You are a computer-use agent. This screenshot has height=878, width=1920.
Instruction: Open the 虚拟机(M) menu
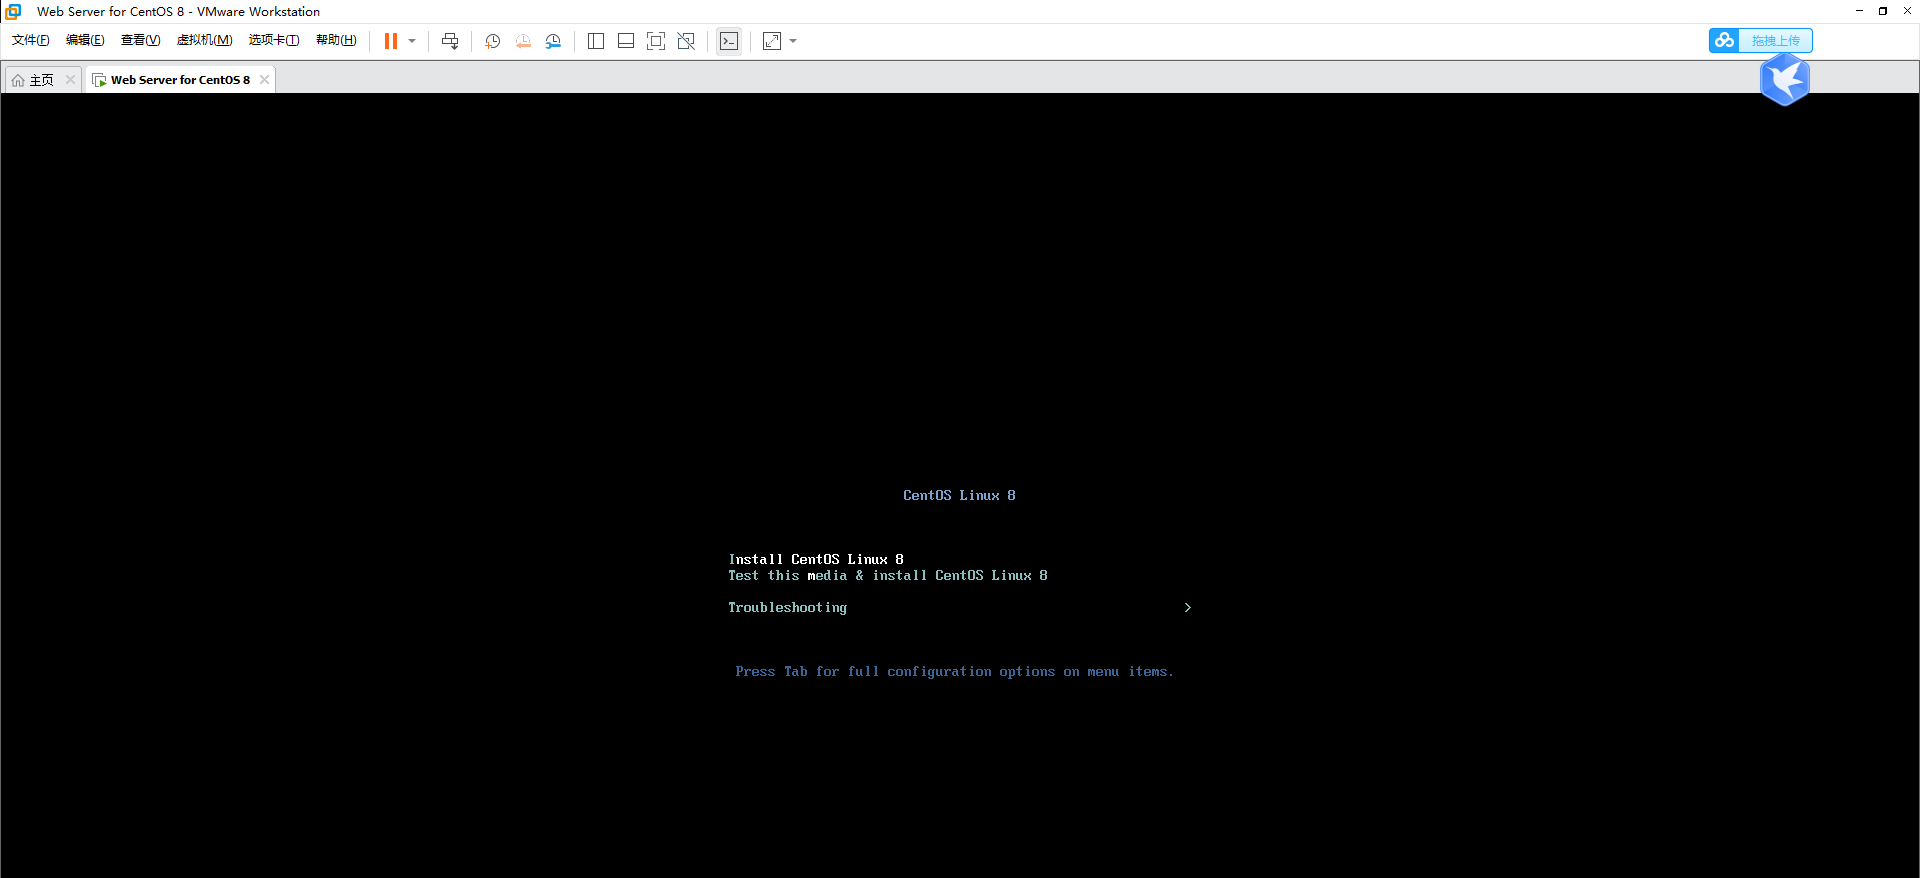(204, 40)
